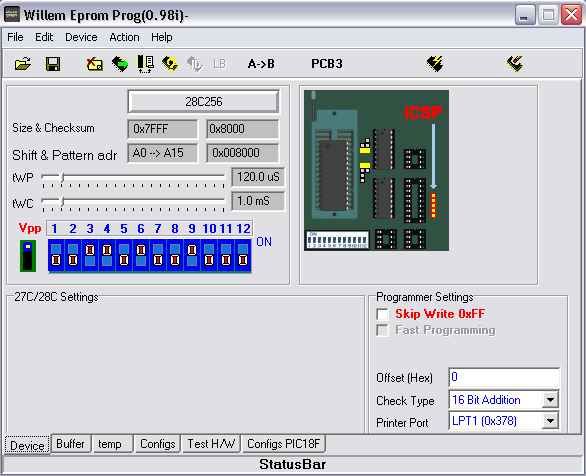Click the verify chip toolbar icon

tap(145, 64)
